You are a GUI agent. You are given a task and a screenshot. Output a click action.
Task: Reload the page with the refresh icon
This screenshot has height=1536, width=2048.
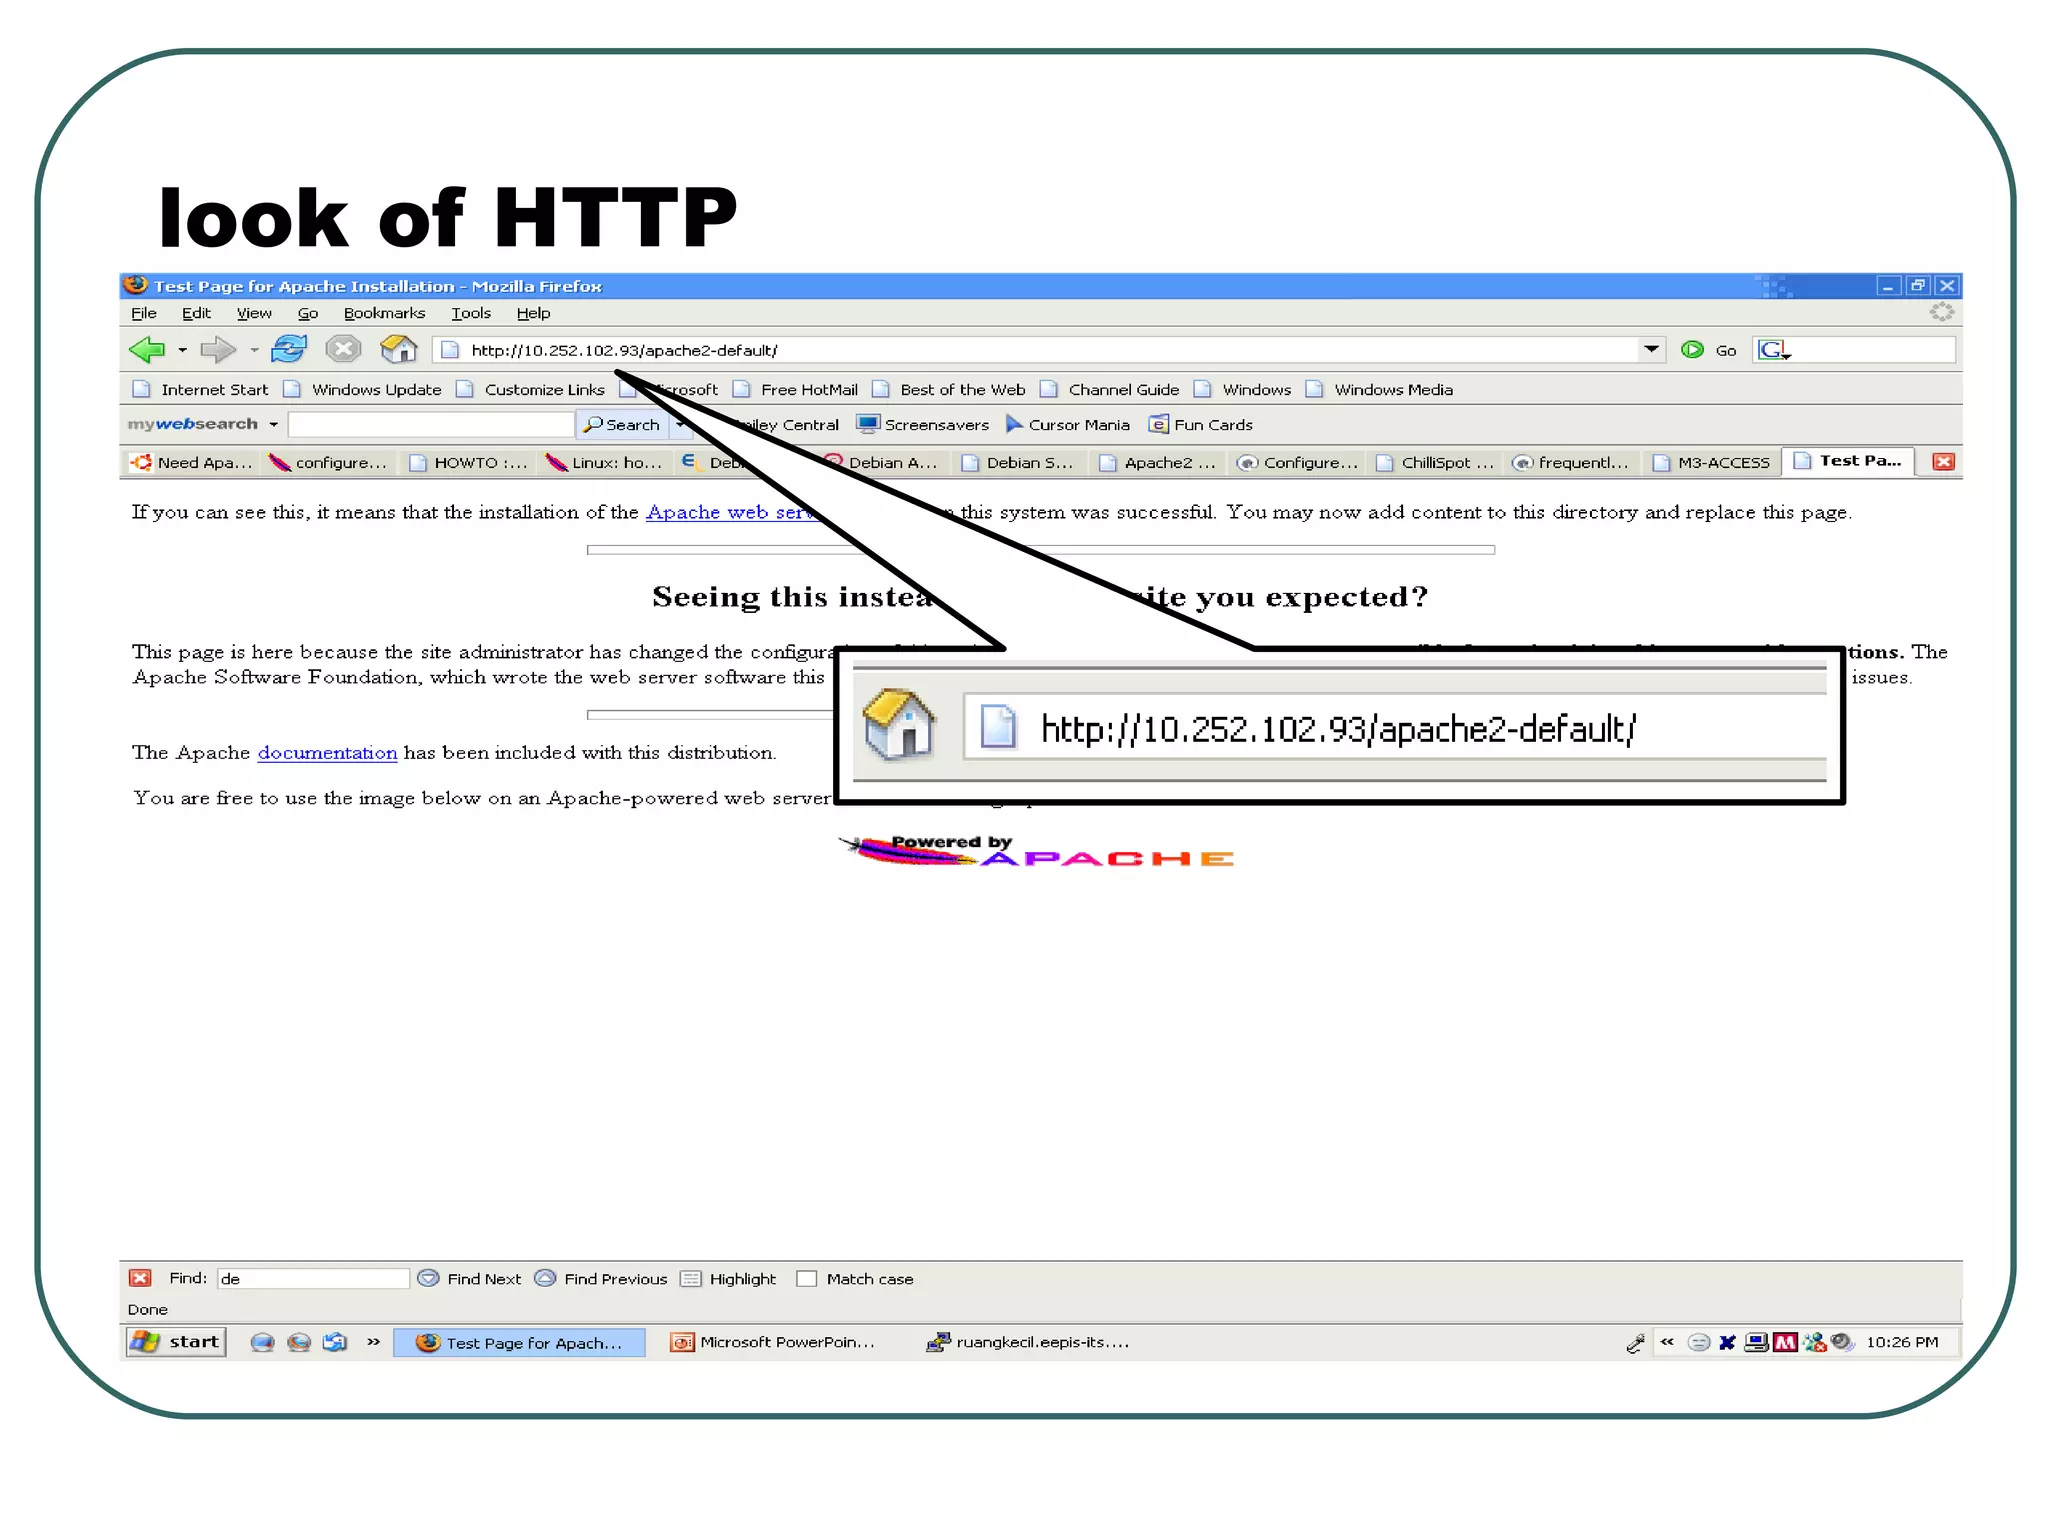289,349
